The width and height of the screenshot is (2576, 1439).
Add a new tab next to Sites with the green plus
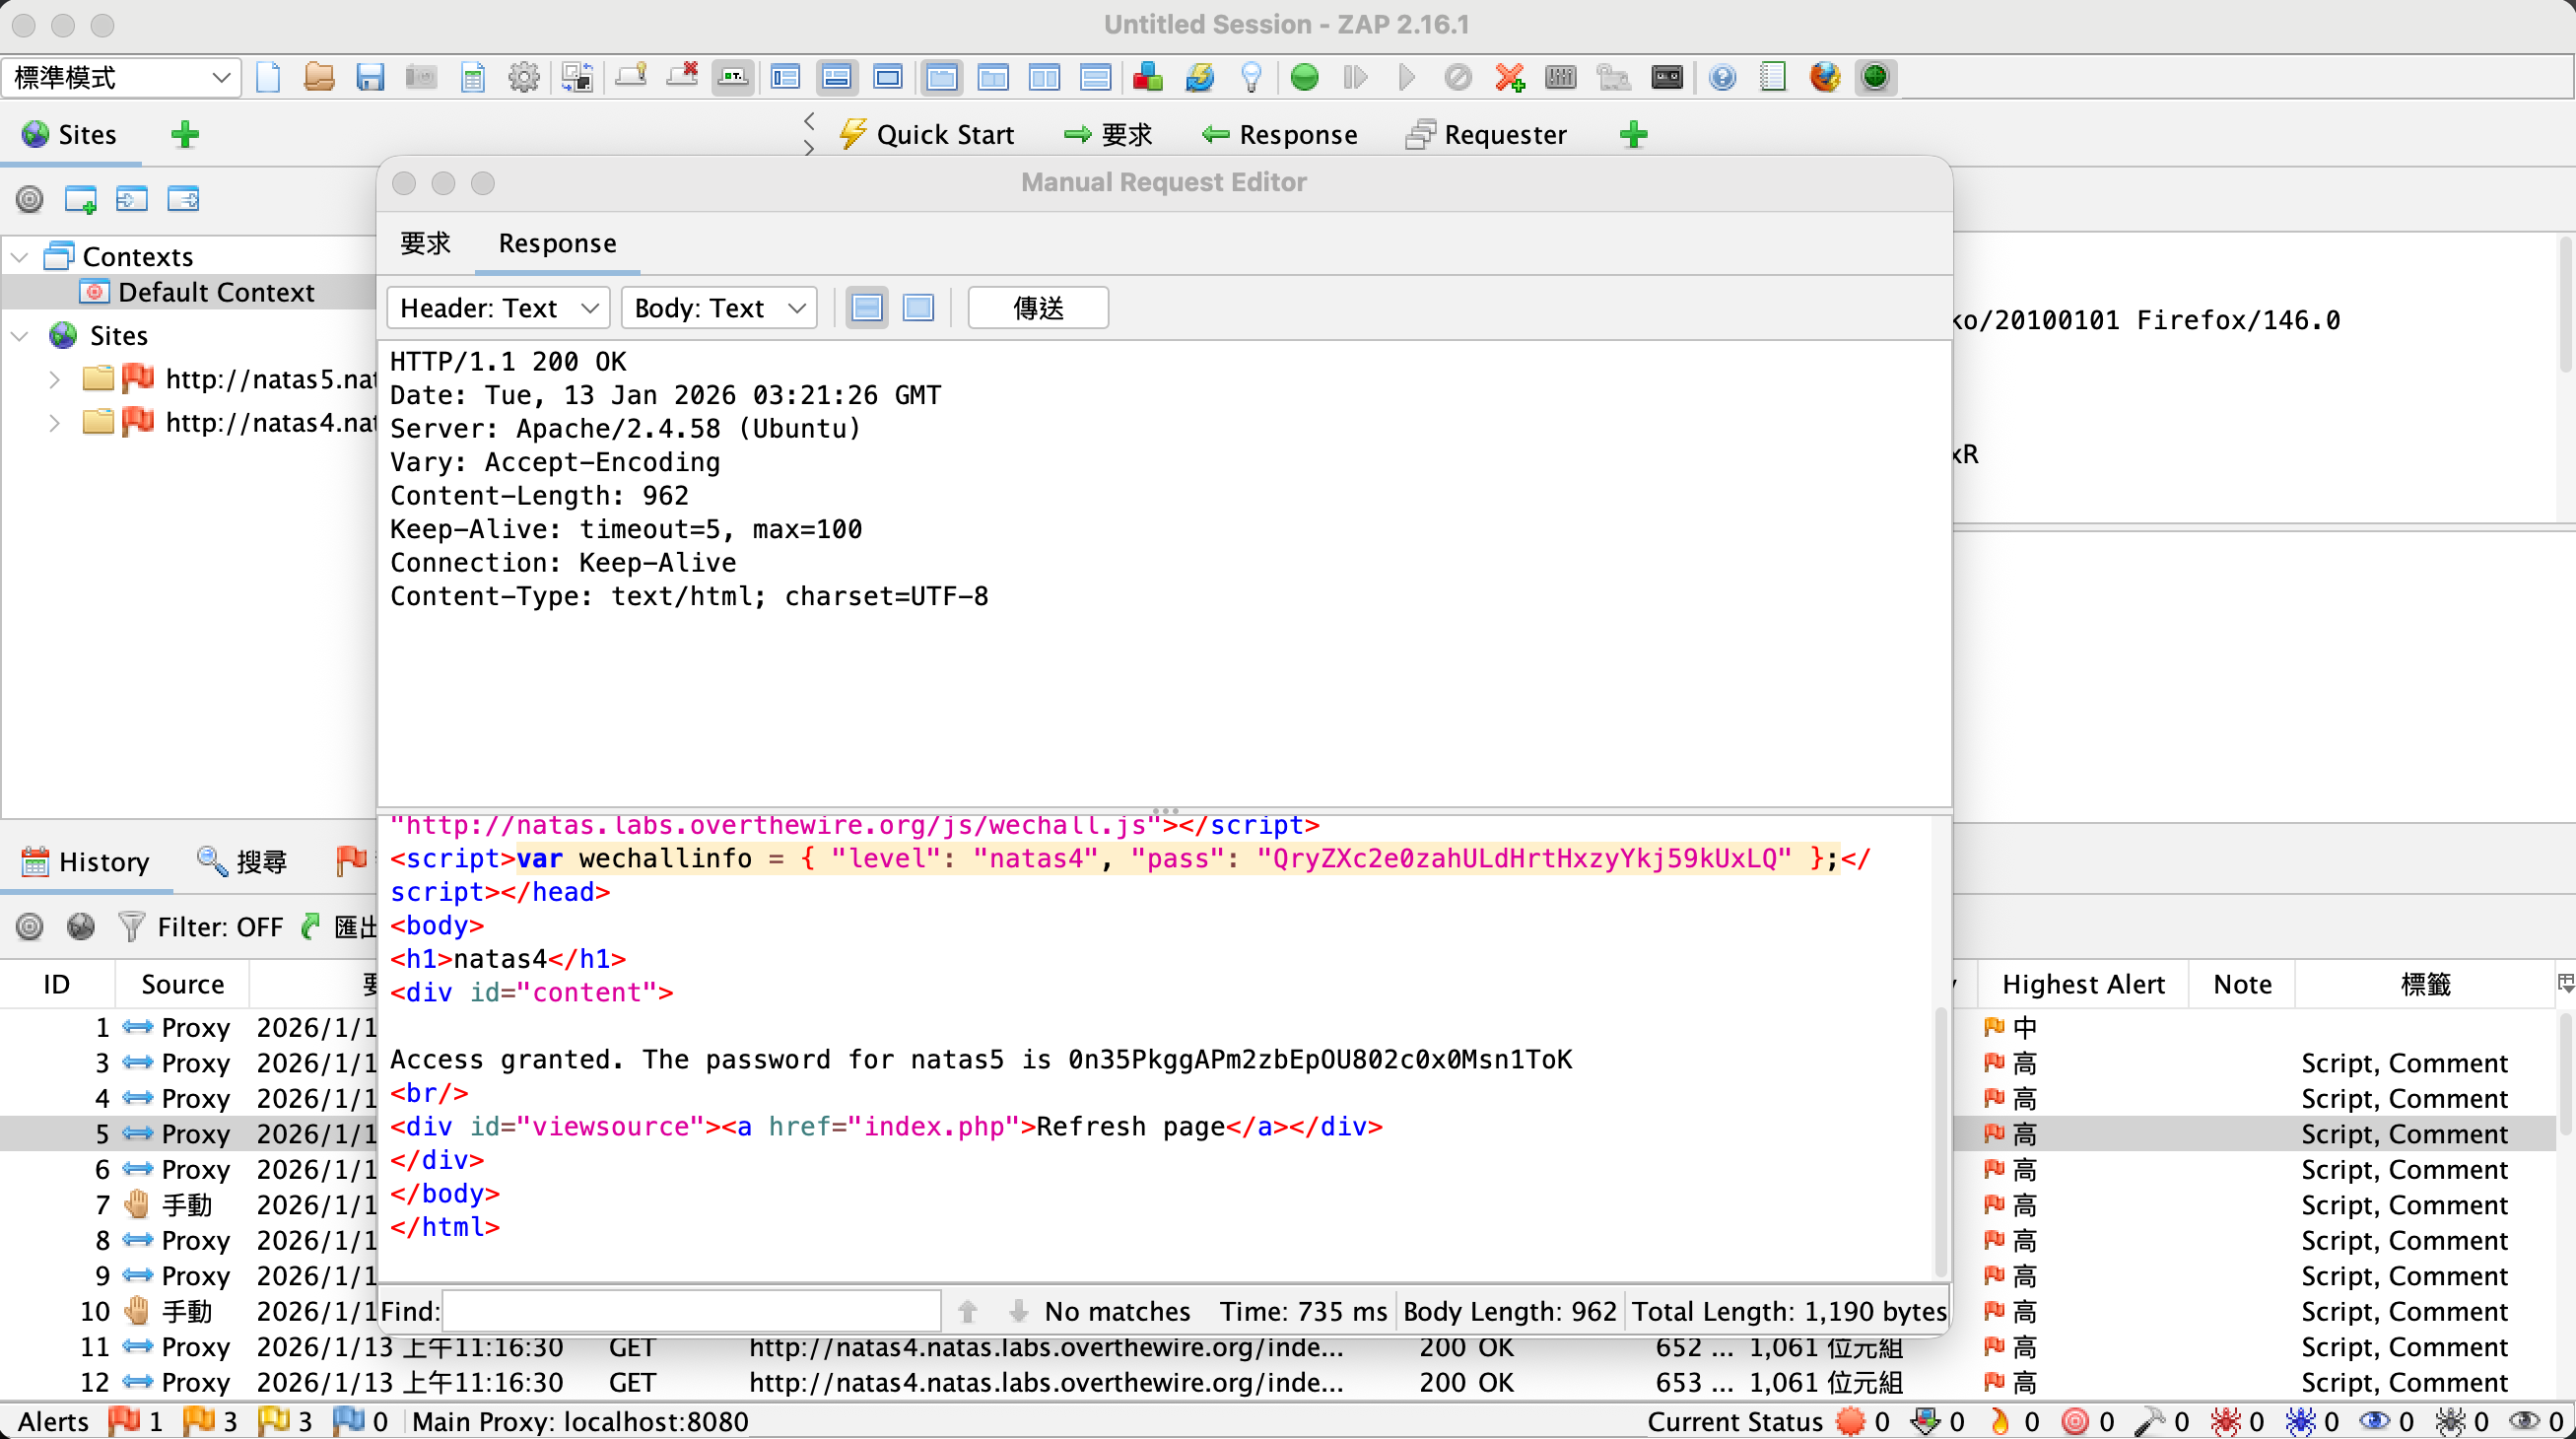coord(185,135)
